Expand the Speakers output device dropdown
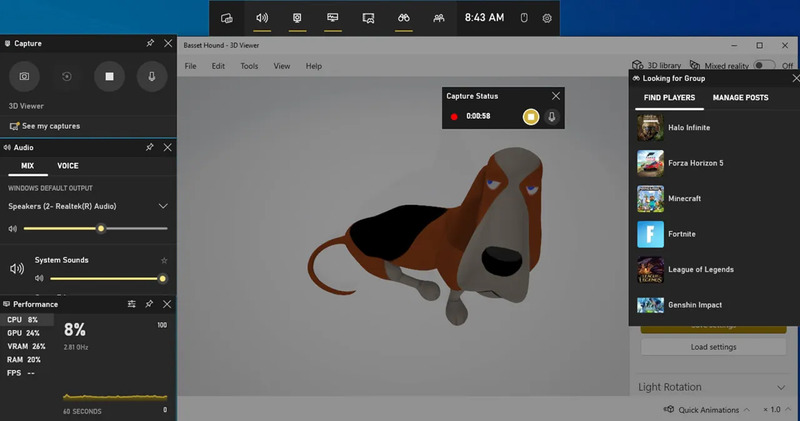Image resolution: width=800 pixels, height=421 pixels. coord(163,206)
